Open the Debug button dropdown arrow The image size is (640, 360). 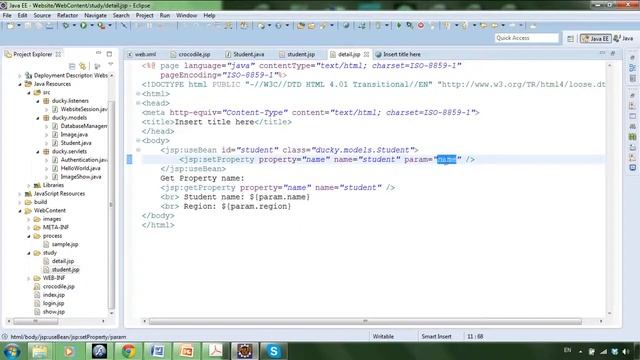[74, 26]
